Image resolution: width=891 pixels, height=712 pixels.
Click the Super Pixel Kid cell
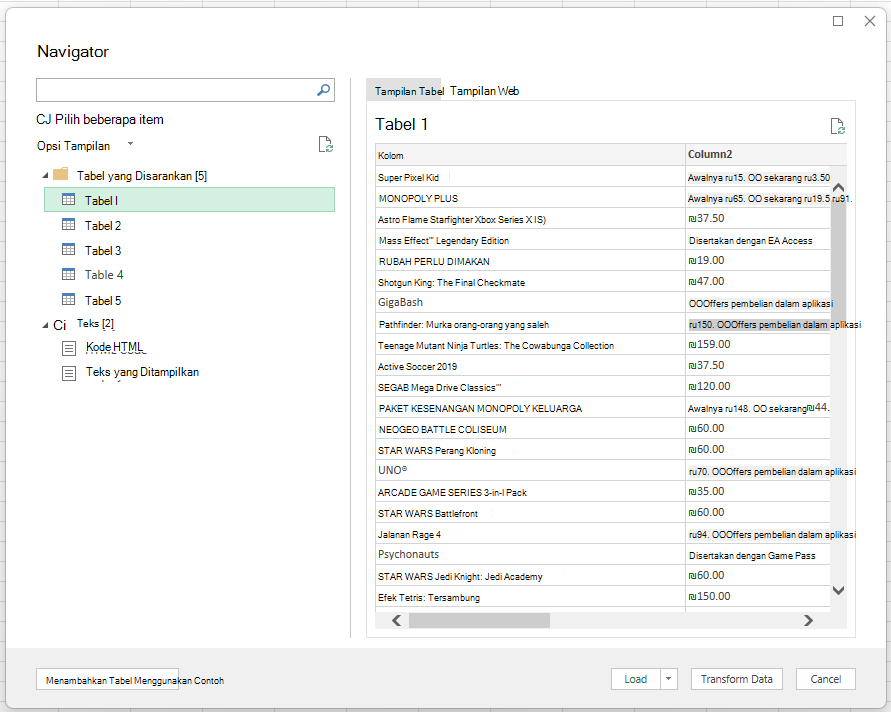[x=530, y=177]
